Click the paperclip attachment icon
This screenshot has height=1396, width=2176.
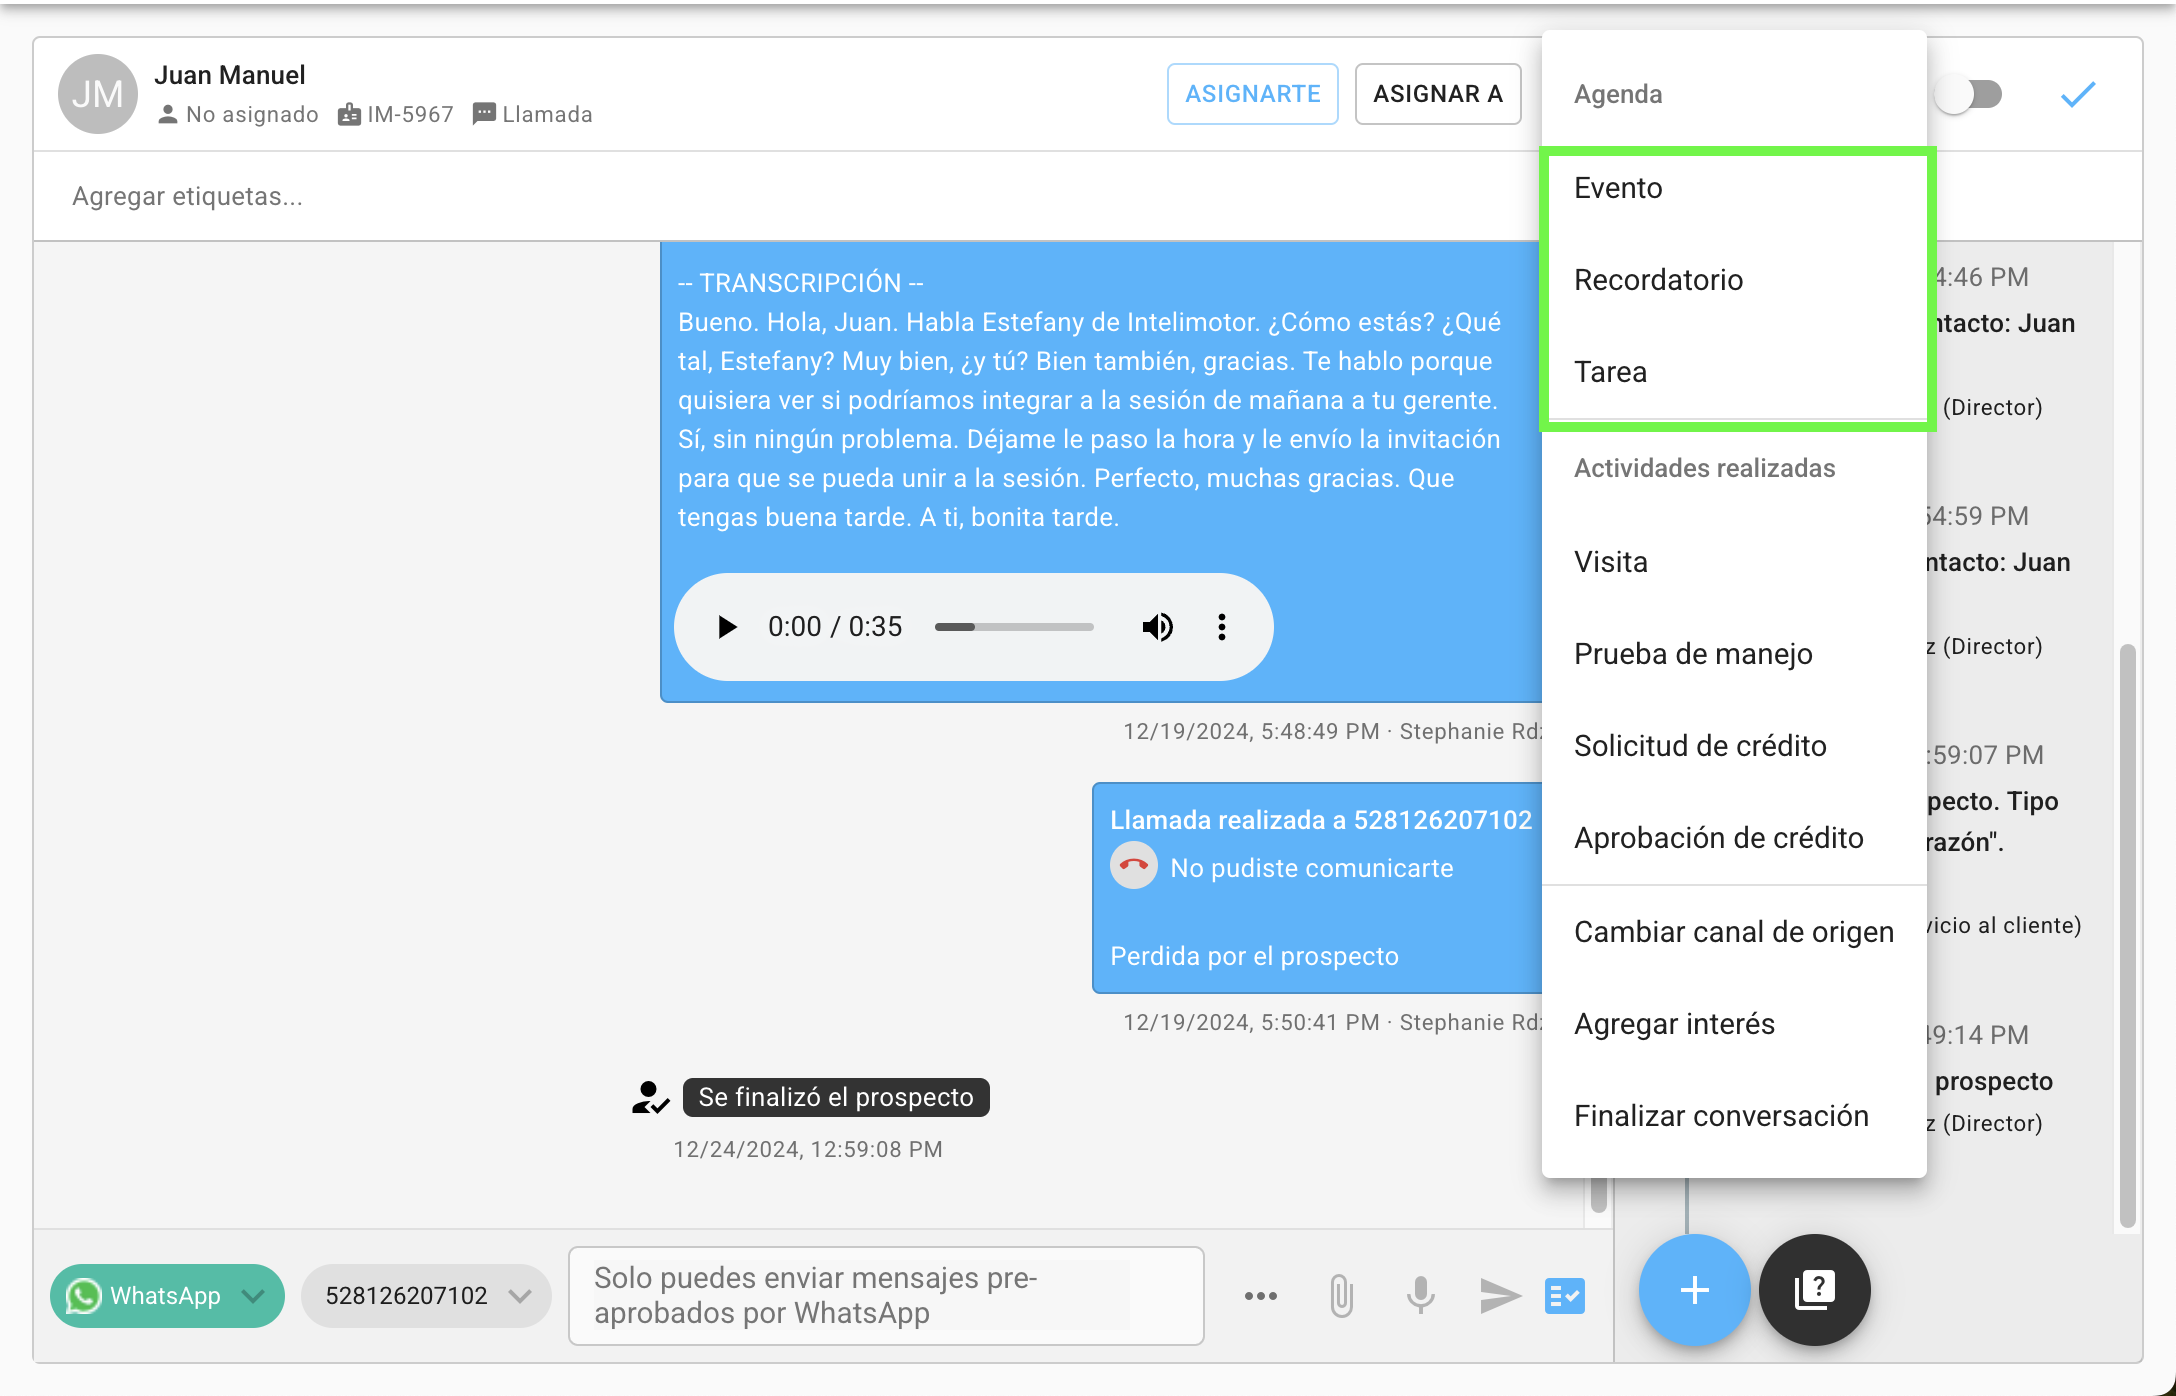(1341, 1296)
